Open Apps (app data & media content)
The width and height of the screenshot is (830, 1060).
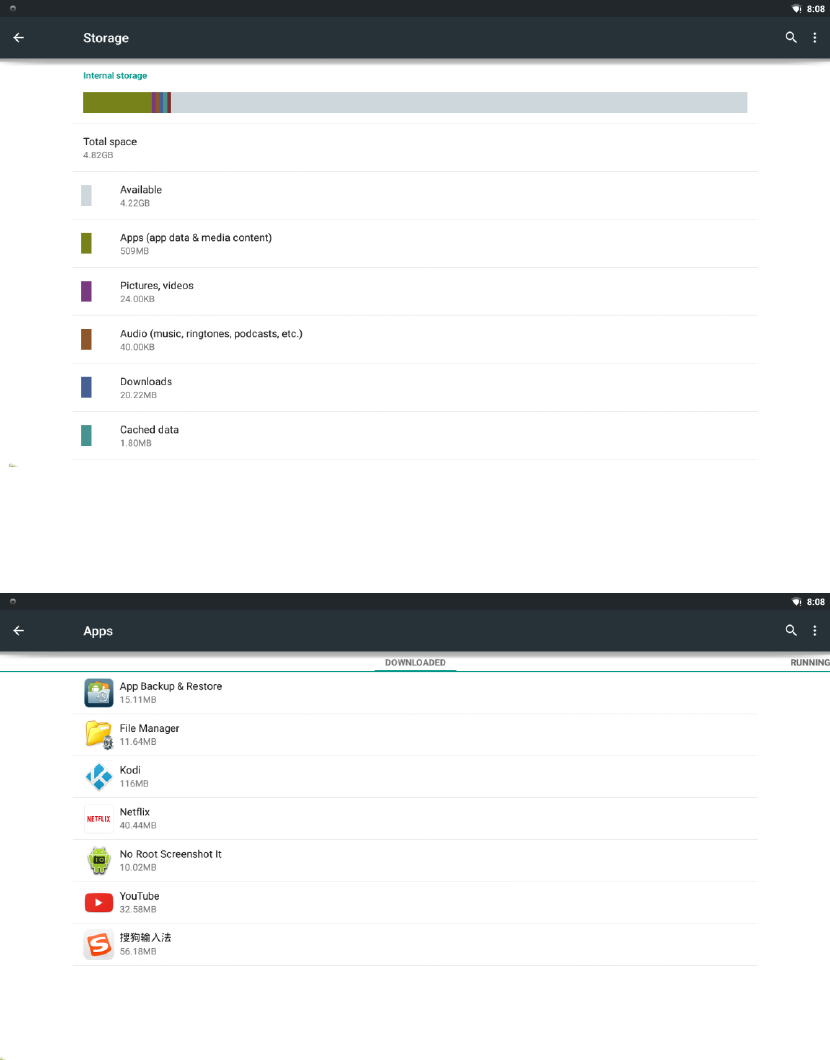(x=415, y=243)
